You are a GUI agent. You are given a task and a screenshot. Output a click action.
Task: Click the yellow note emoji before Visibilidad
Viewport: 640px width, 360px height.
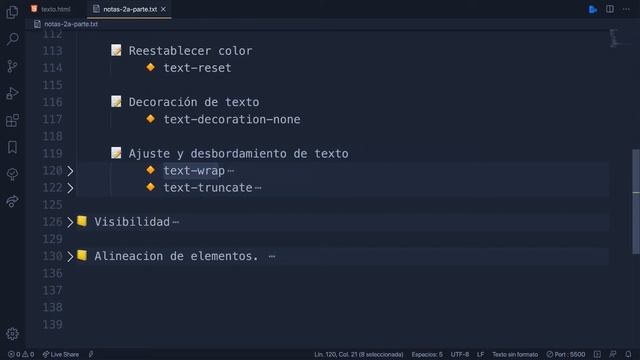[x=82, y=221]
